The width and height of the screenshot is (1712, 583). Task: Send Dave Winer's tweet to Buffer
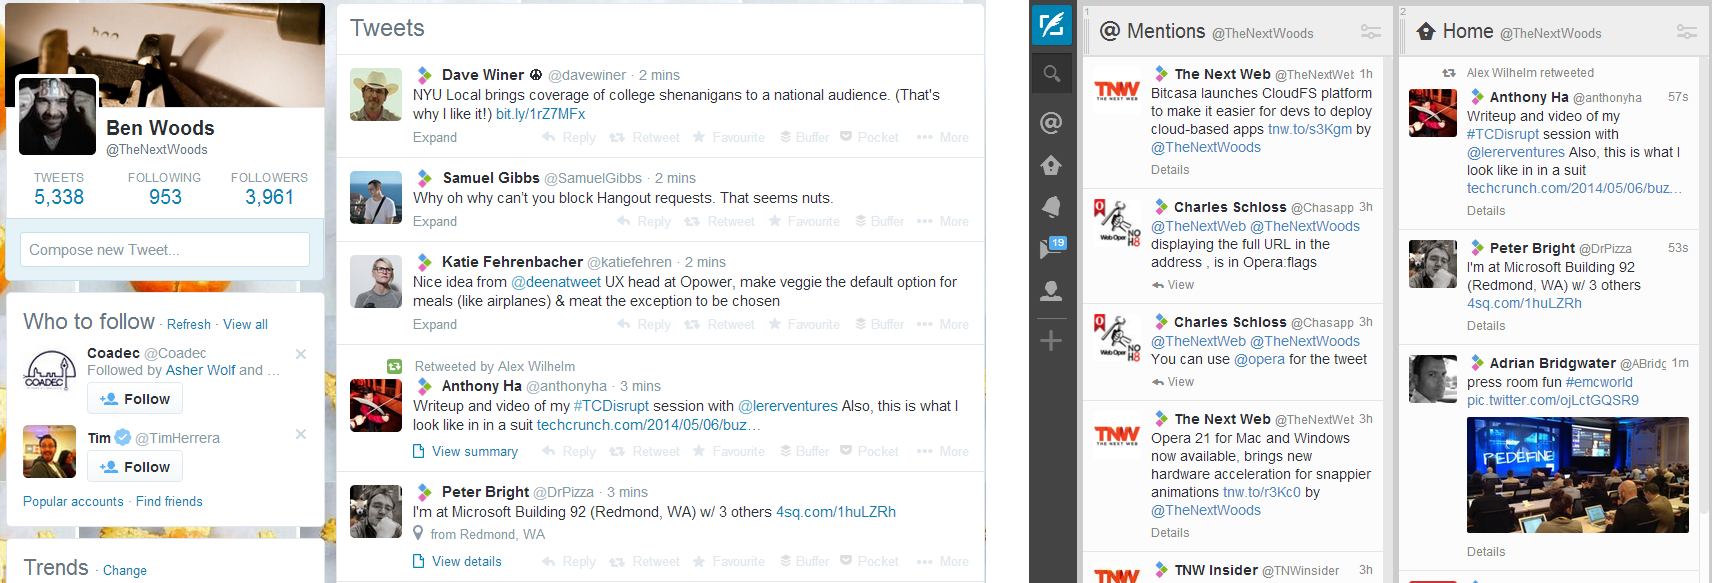click(805, 137)
